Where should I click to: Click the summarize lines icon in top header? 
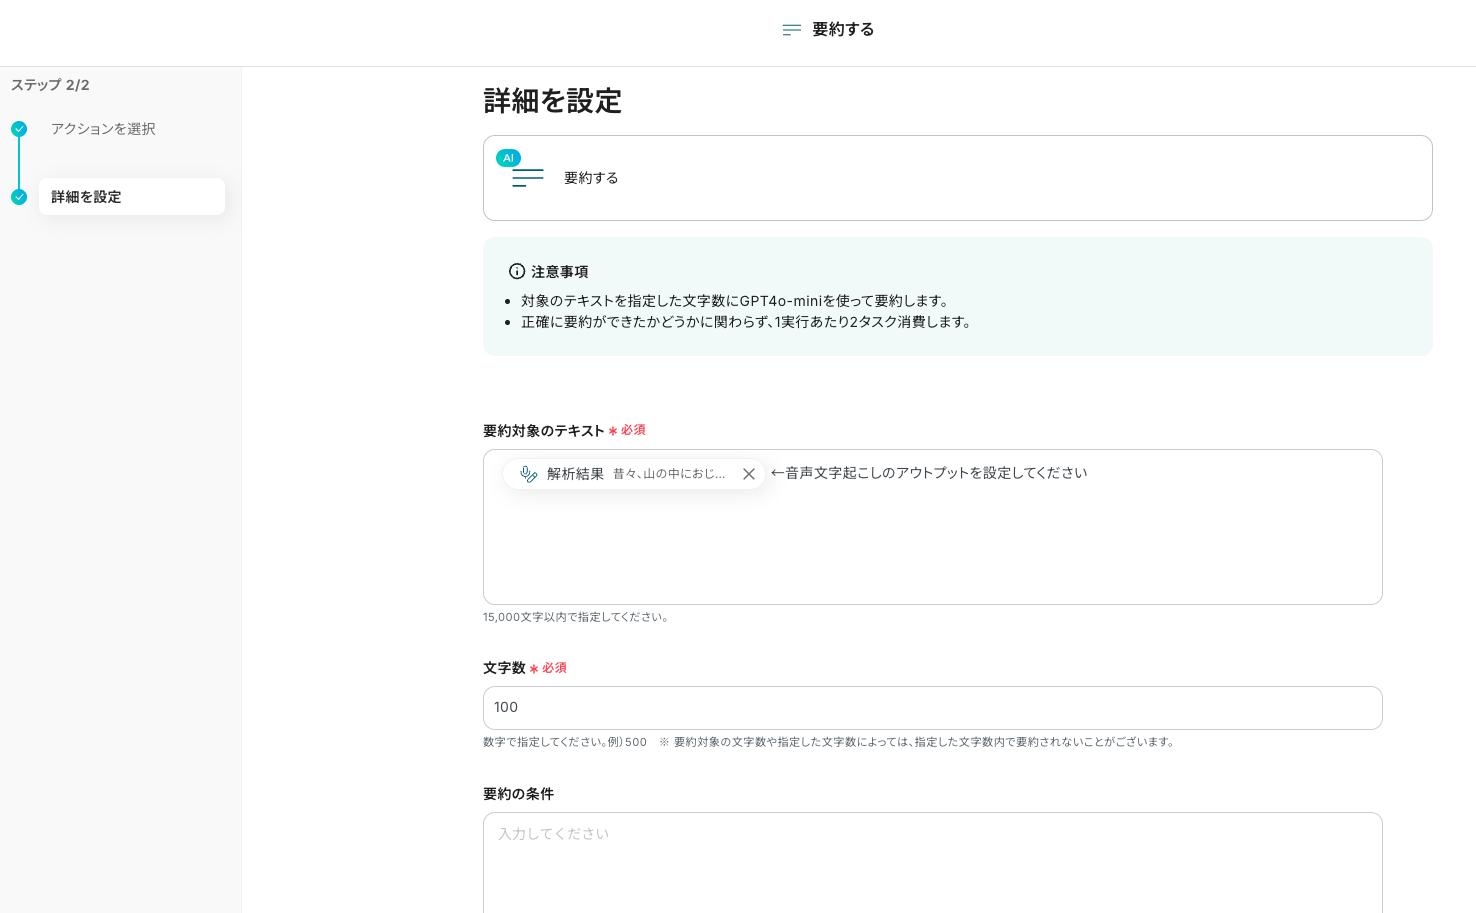791,30
